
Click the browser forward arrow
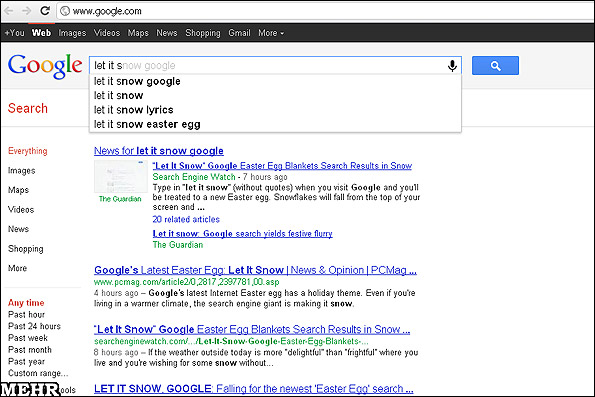point(26,11)
